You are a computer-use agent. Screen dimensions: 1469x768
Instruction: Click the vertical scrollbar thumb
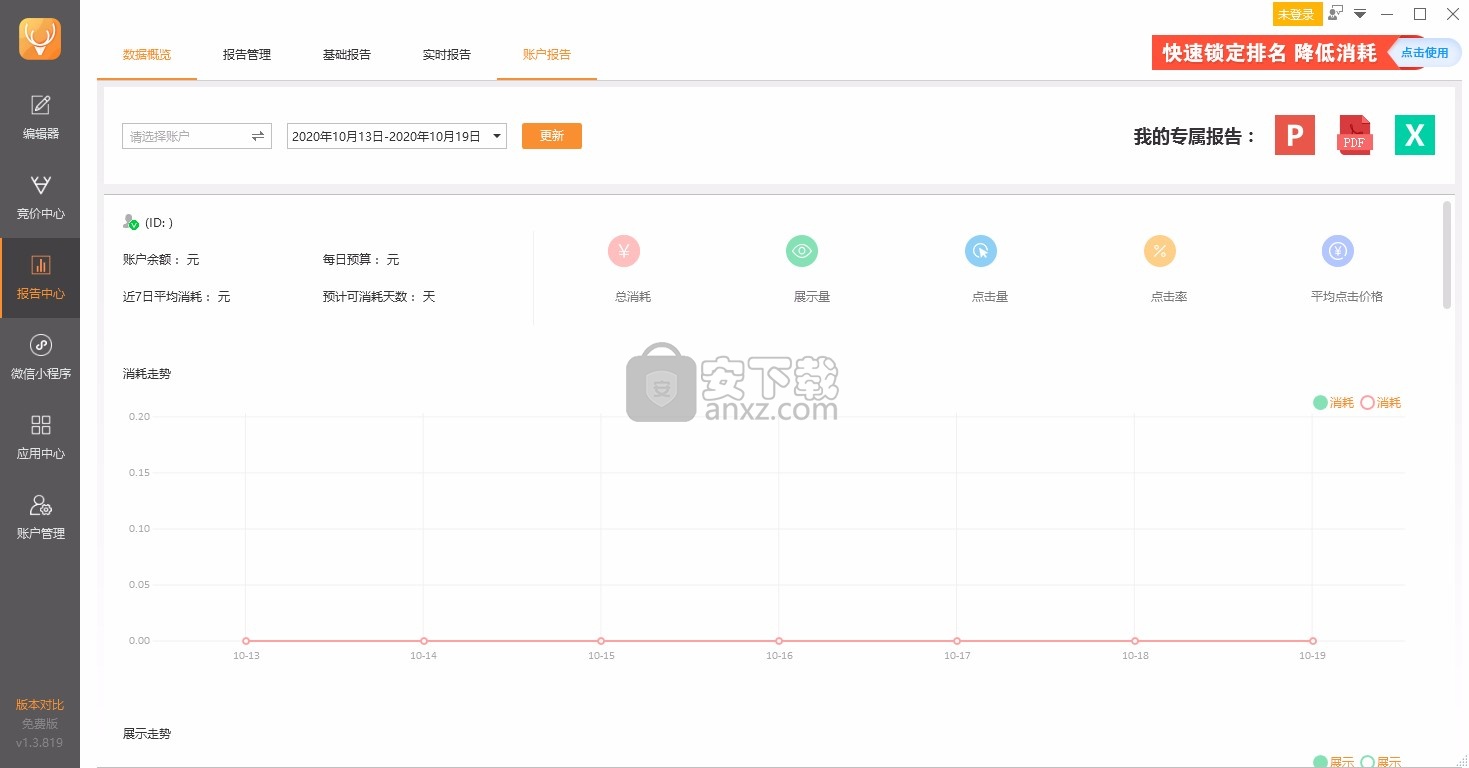pyautogui.click(x=1447, y=255)
